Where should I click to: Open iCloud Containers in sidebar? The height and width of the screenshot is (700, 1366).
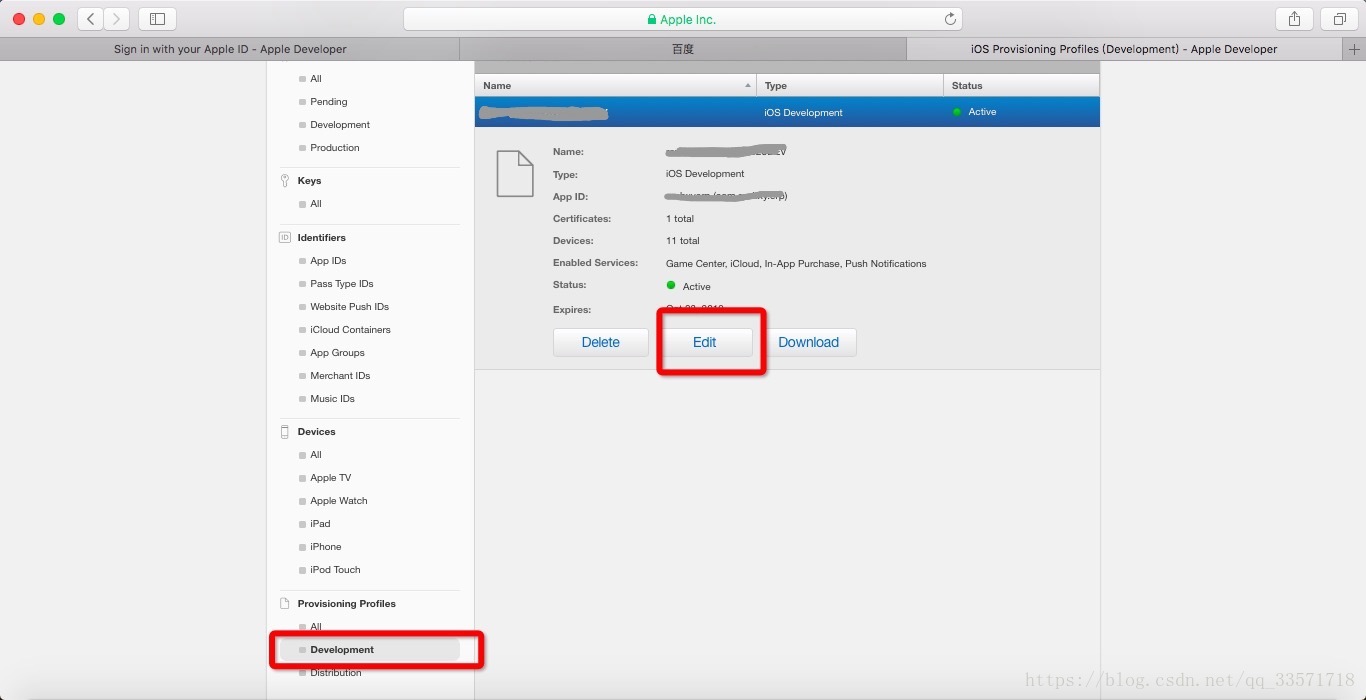pos(351,330)
